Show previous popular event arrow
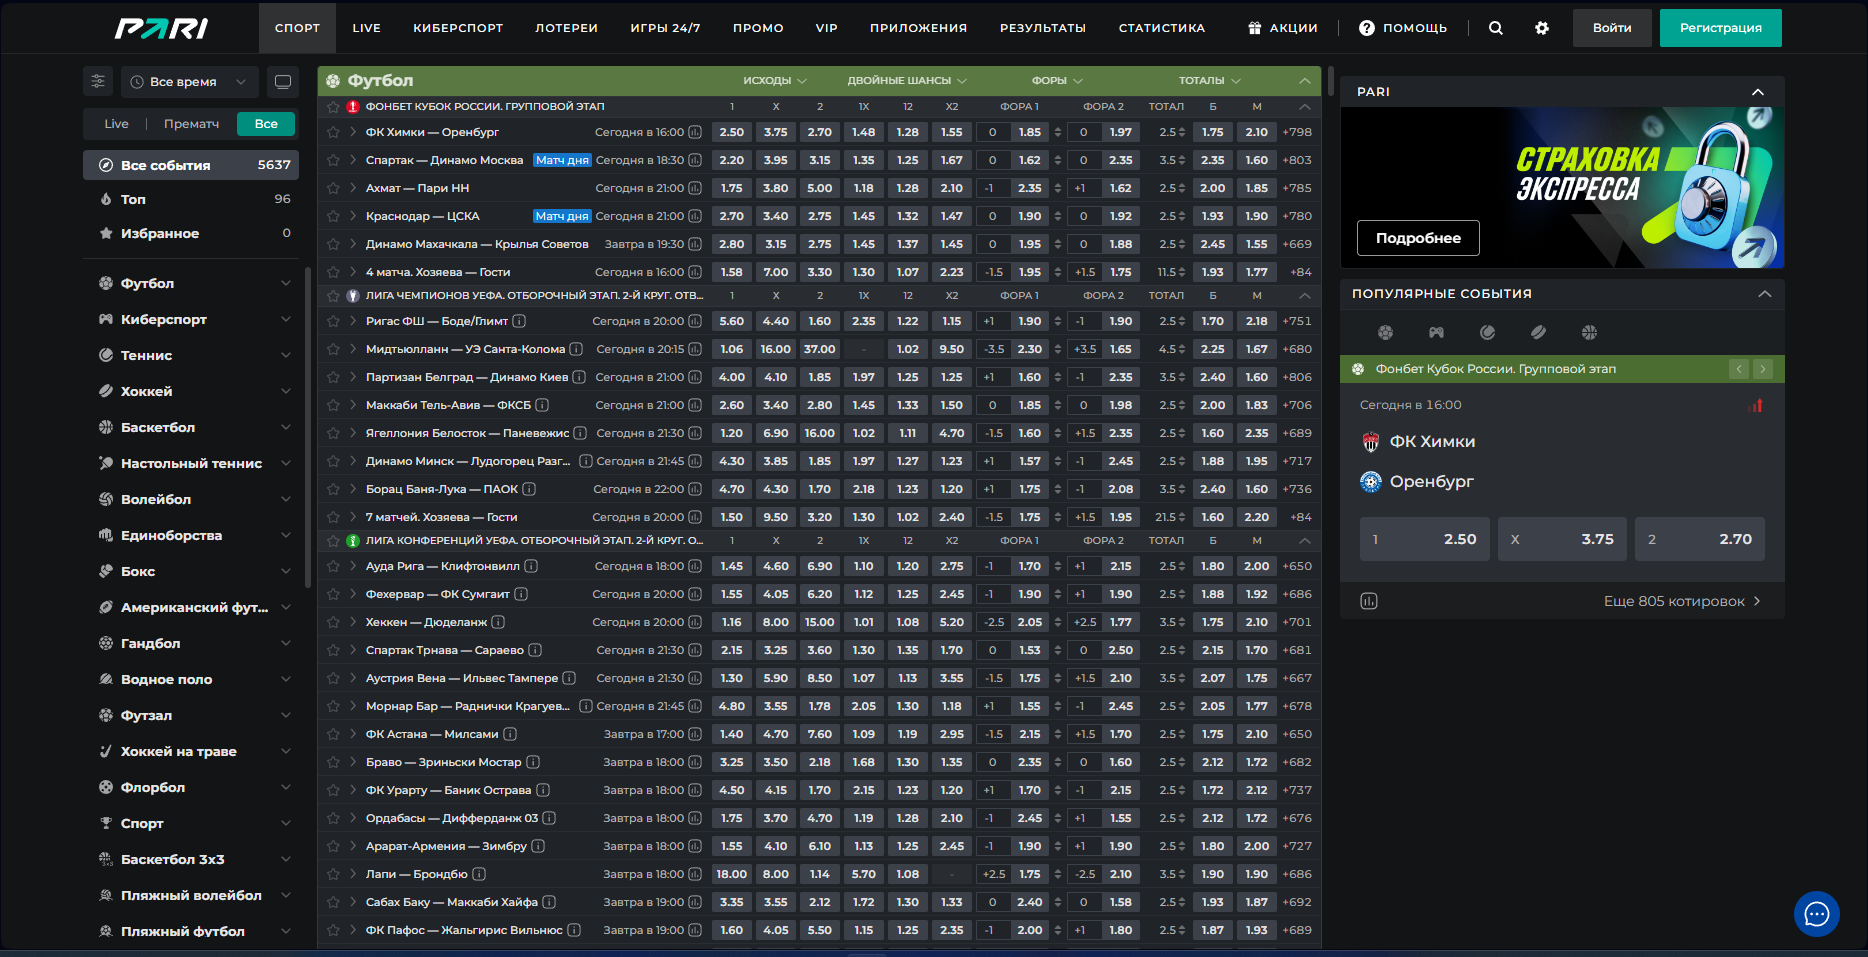Viewport: 1868px width, 957px height. point(1739,369)
